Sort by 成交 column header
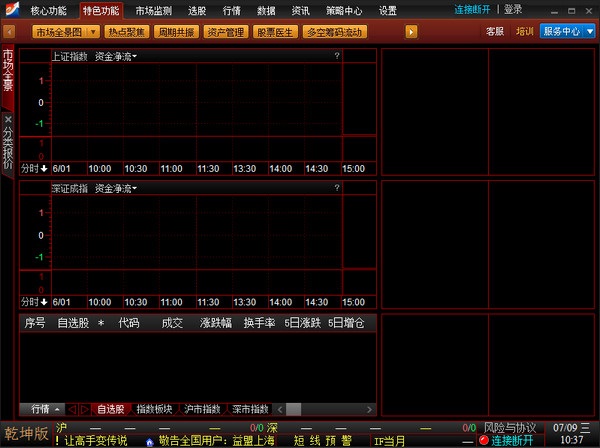 (172, 323)
